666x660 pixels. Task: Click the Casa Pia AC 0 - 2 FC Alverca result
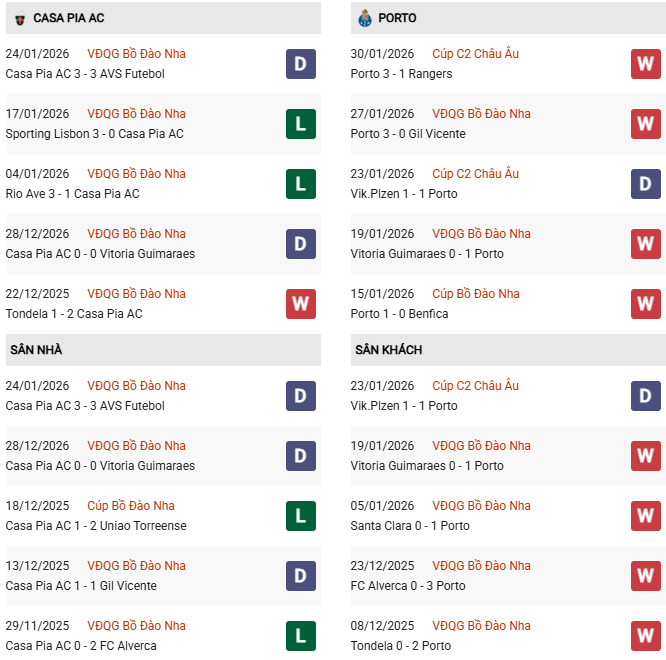[x=80, y=646]
